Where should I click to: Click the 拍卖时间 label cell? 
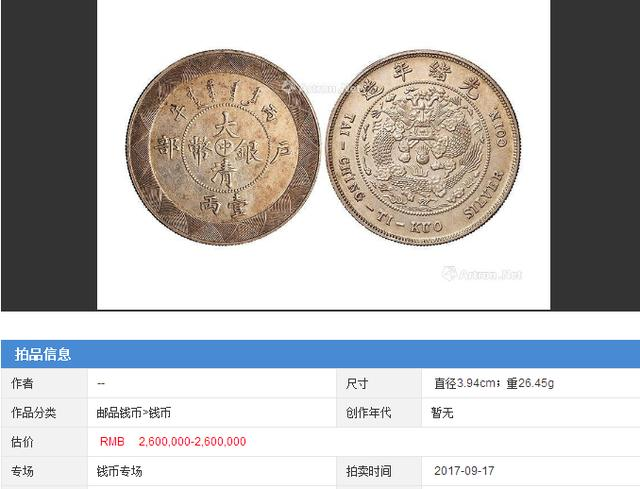click(x=379, y=471)
